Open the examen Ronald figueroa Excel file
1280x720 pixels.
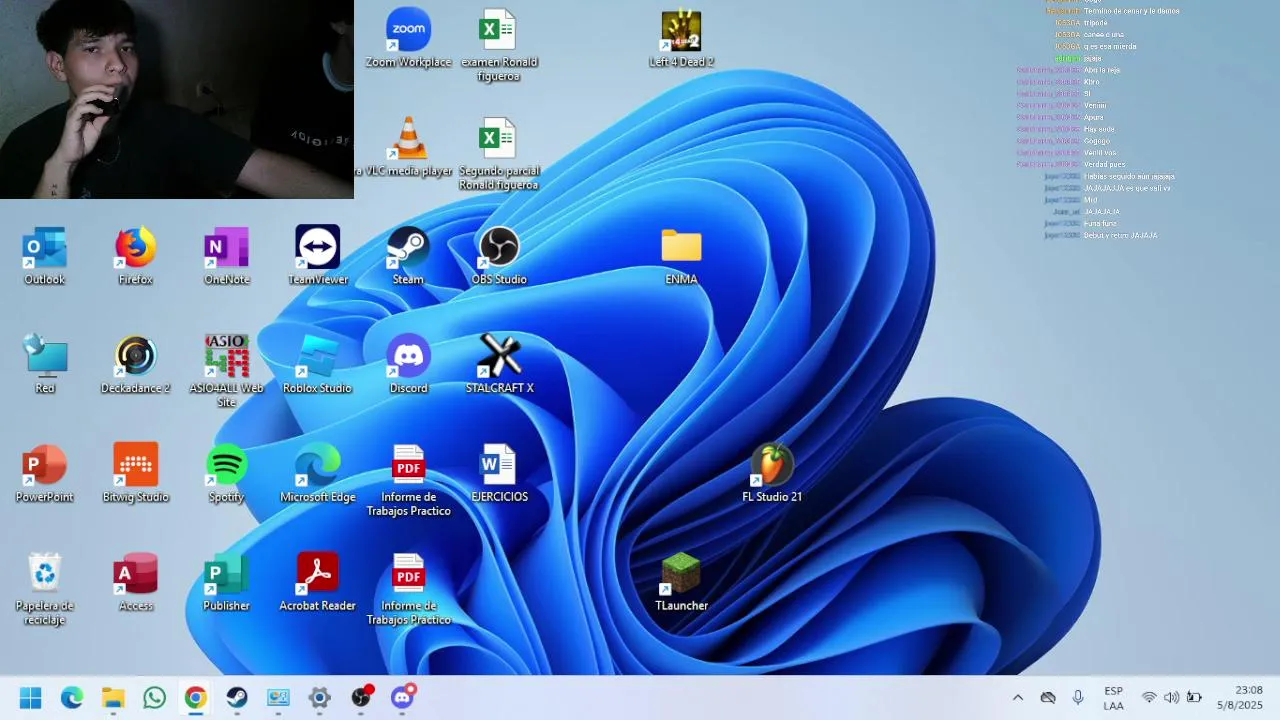coord(498,45)
